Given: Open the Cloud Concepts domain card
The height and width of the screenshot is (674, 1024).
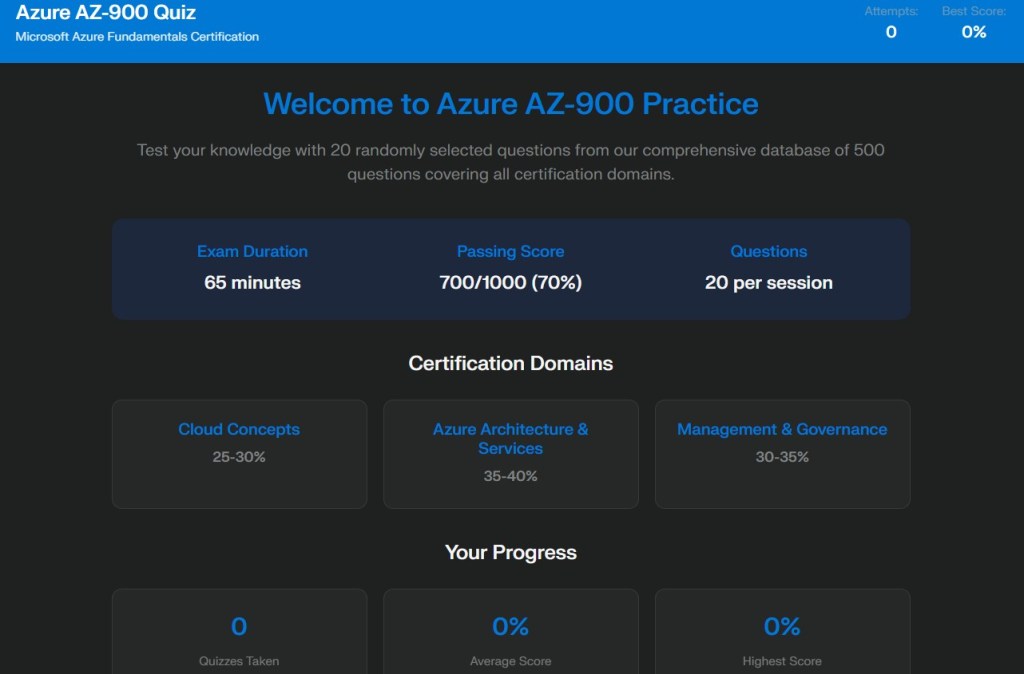Looking at the screenshot, I should [x=239, y=453].
